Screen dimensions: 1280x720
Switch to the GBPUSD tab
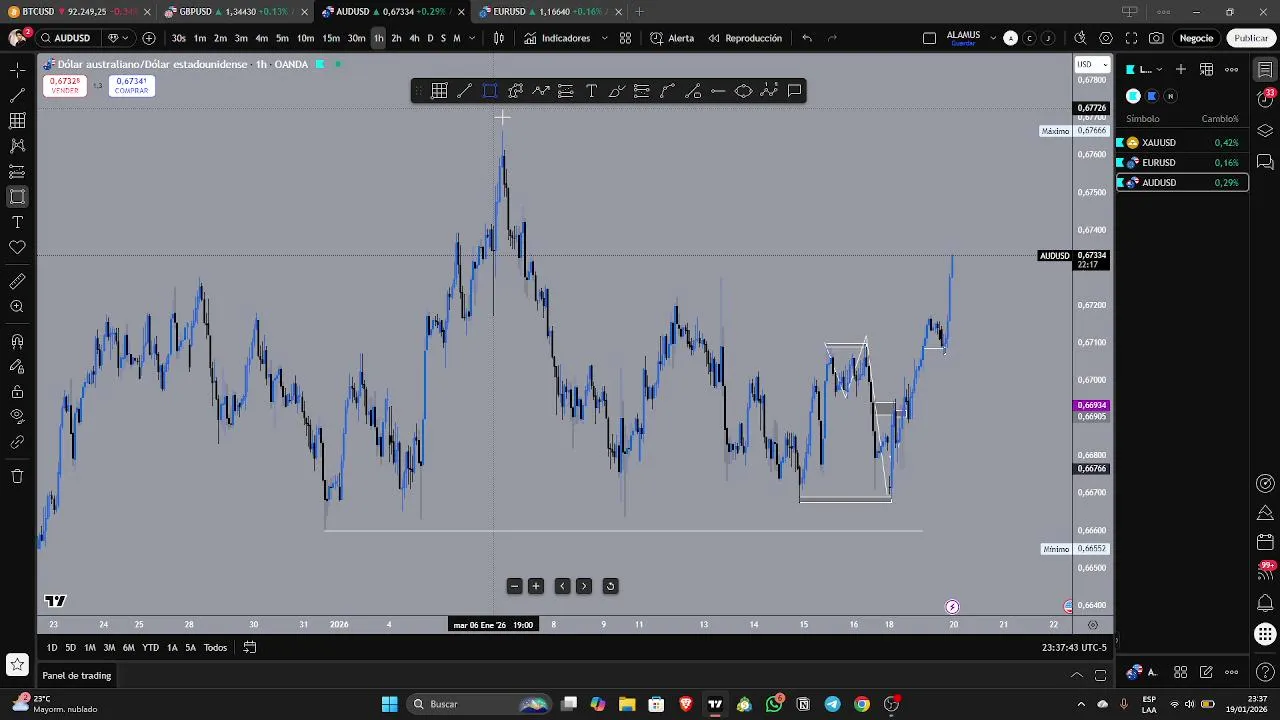pos(237,12)
